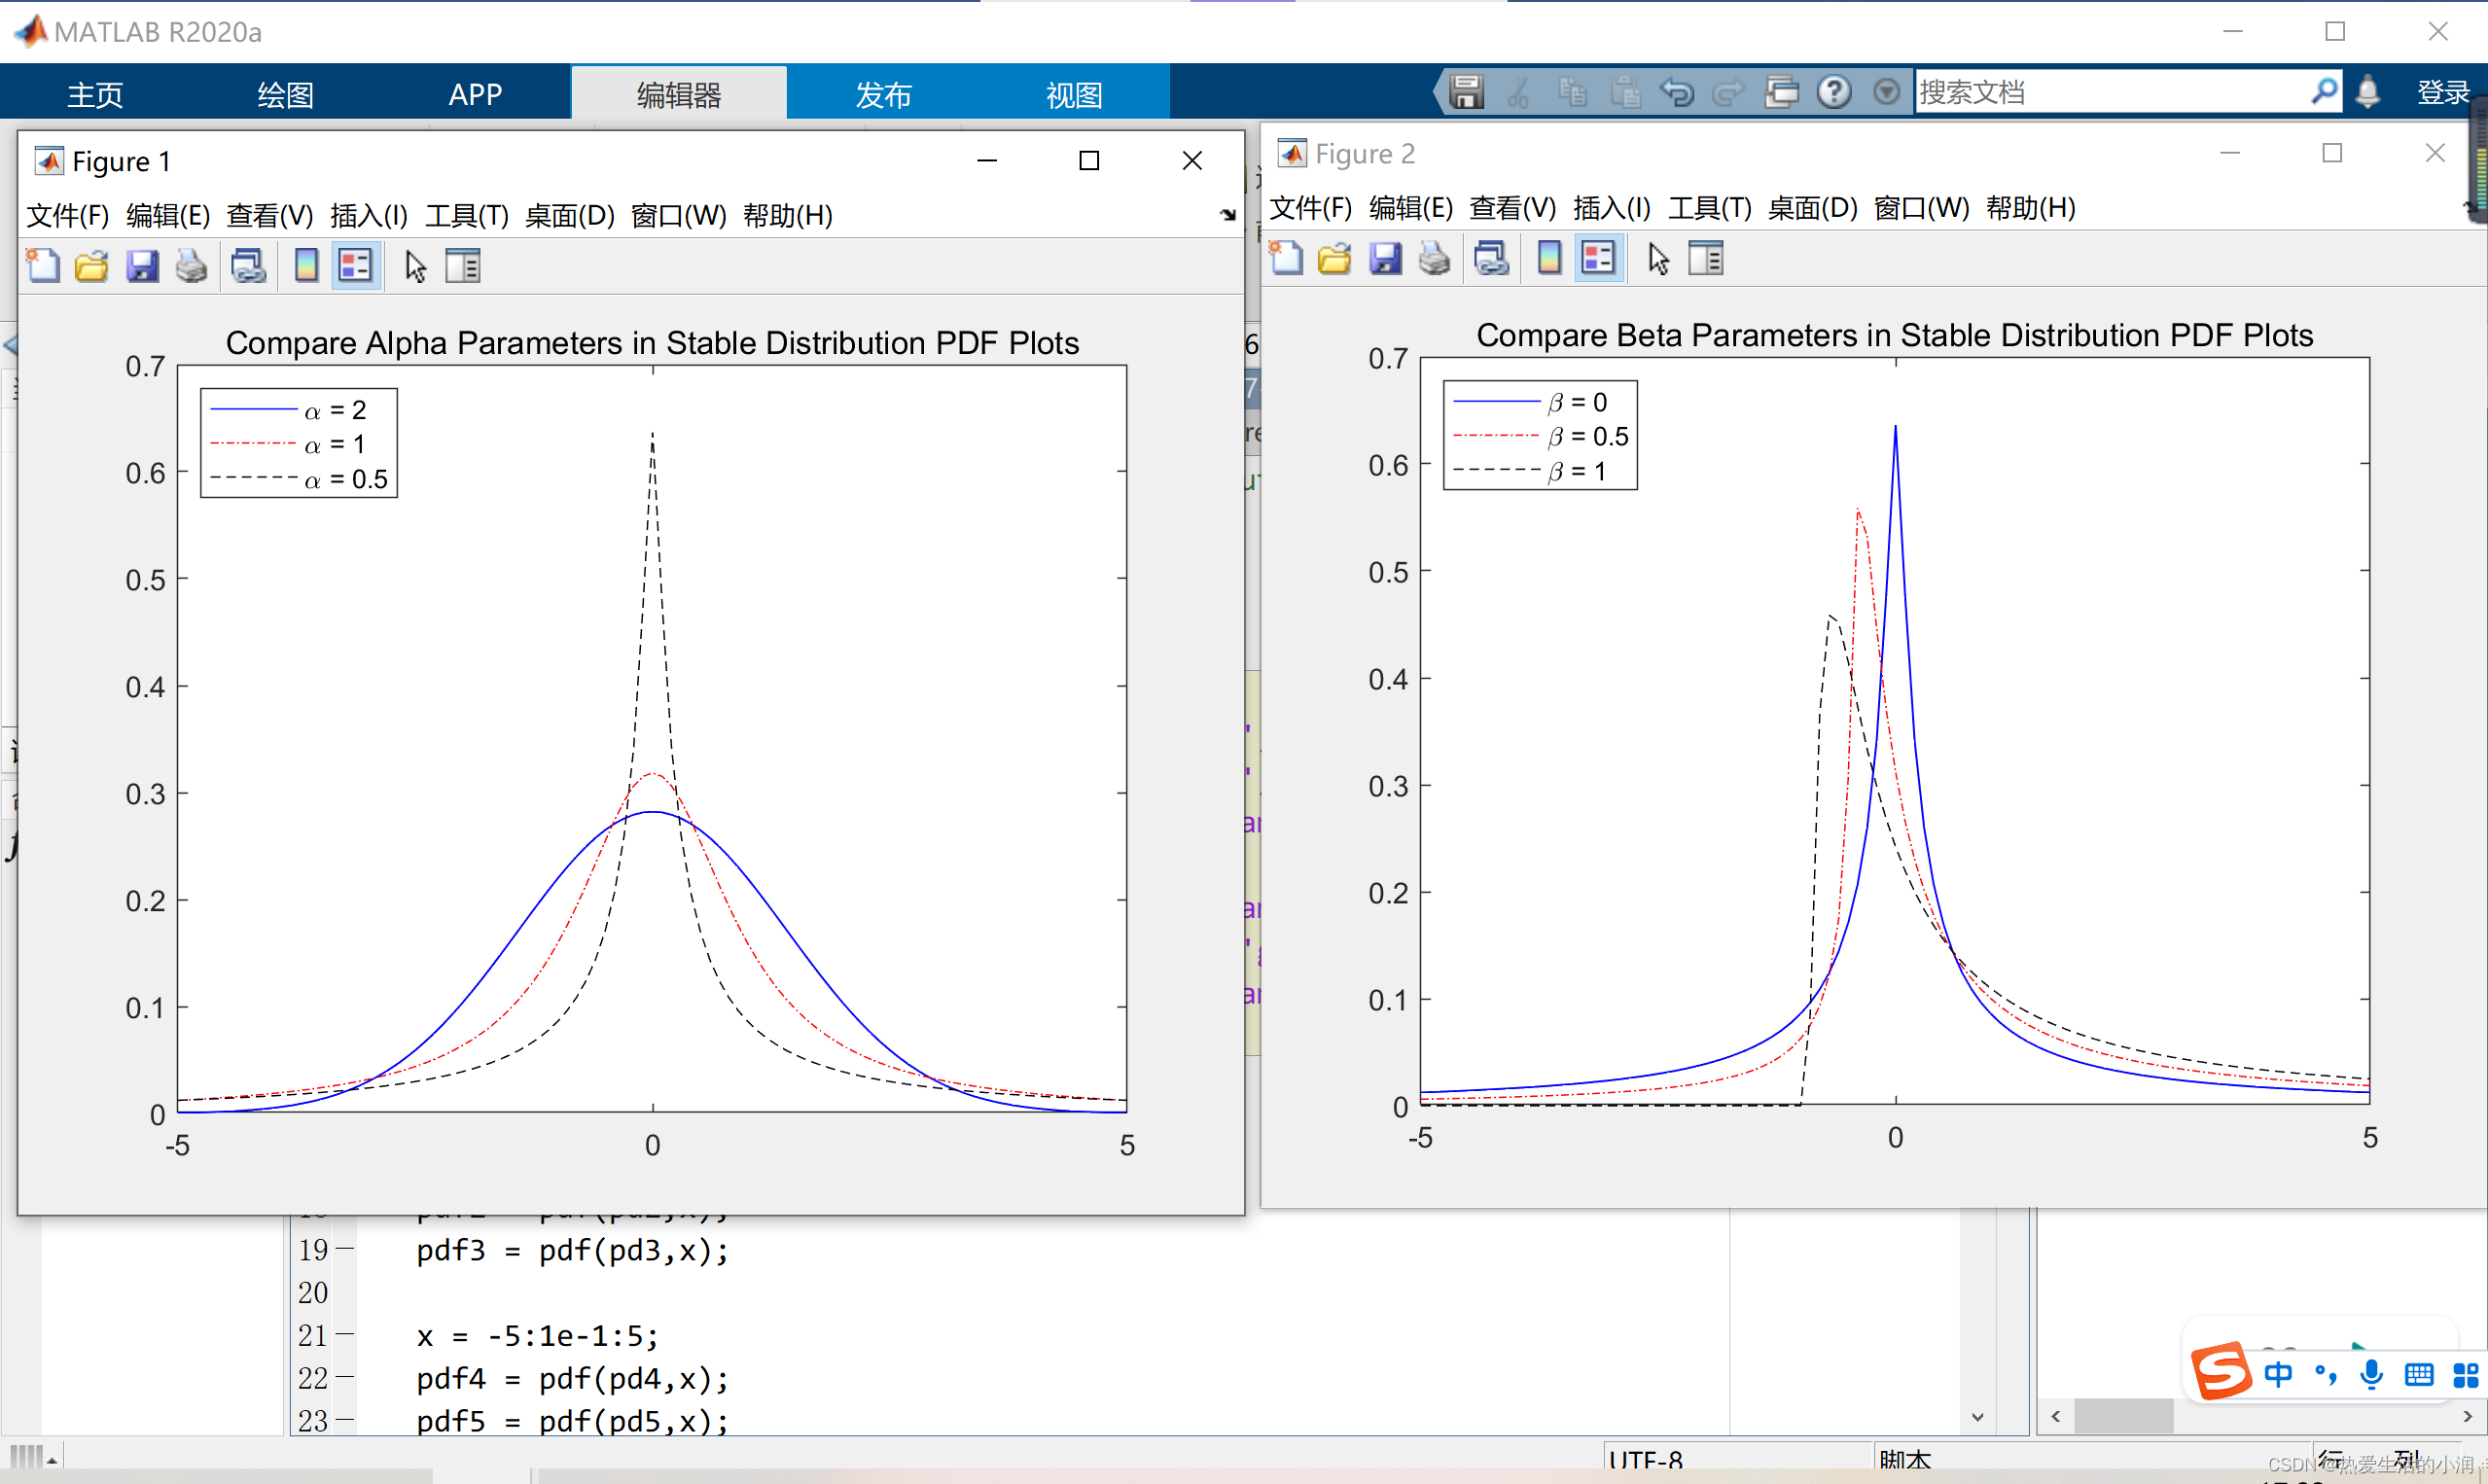
Task: Save figure icon in Figure 1 toolbar
Action: click(x=142, y=266)
